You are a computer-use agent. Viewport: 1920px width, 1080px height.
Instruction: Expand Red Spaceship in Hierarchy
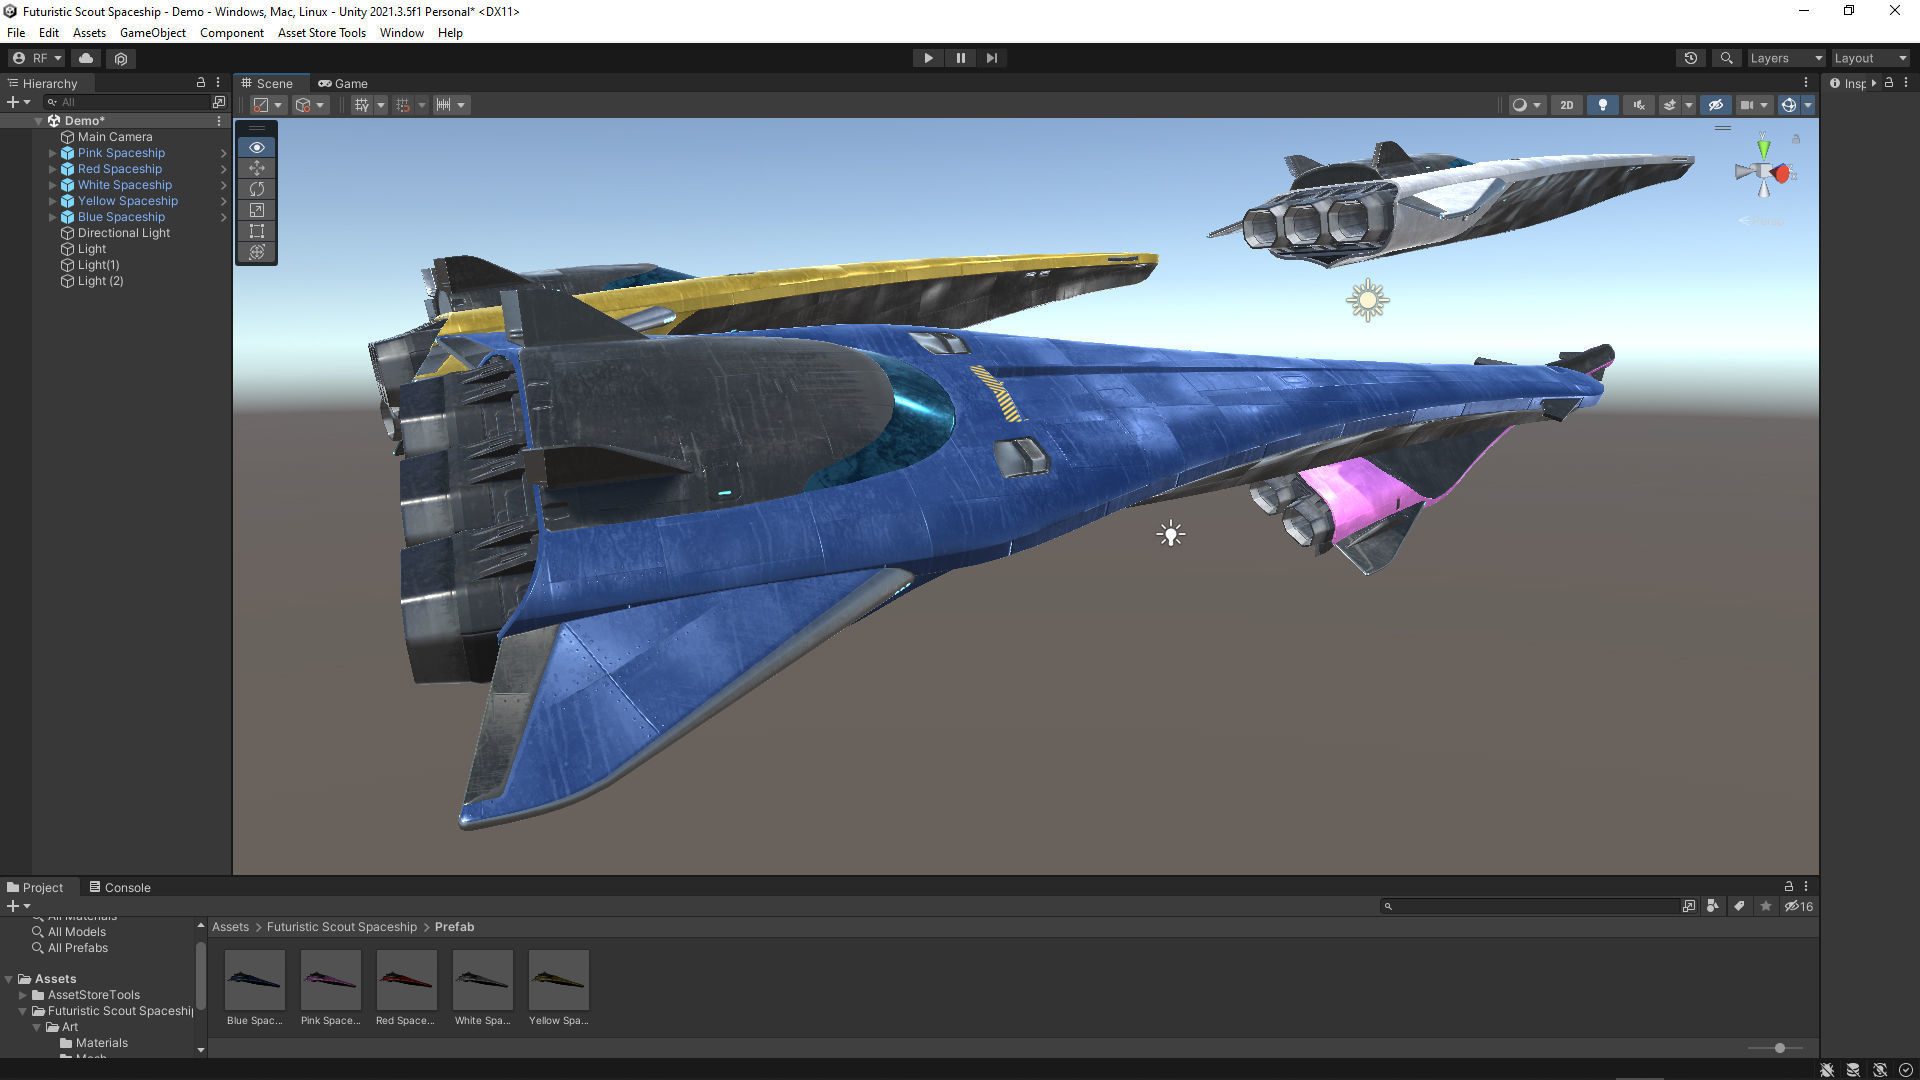[x=53, y=169]
